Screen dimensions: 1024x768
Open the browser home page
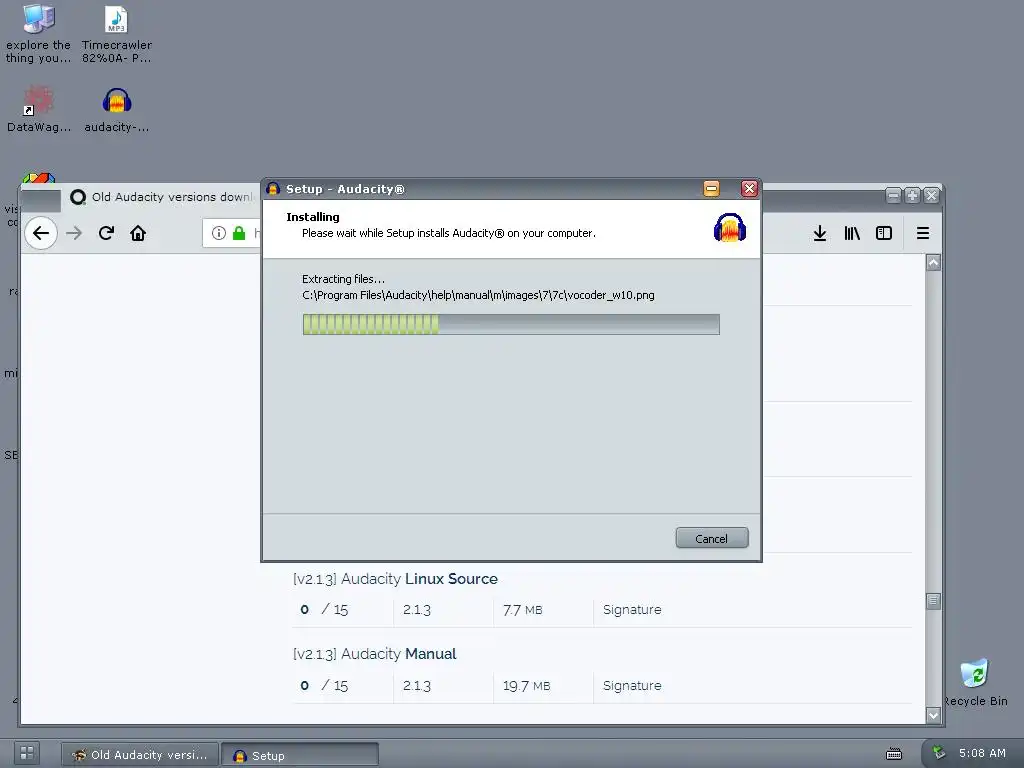pos(138,233)
